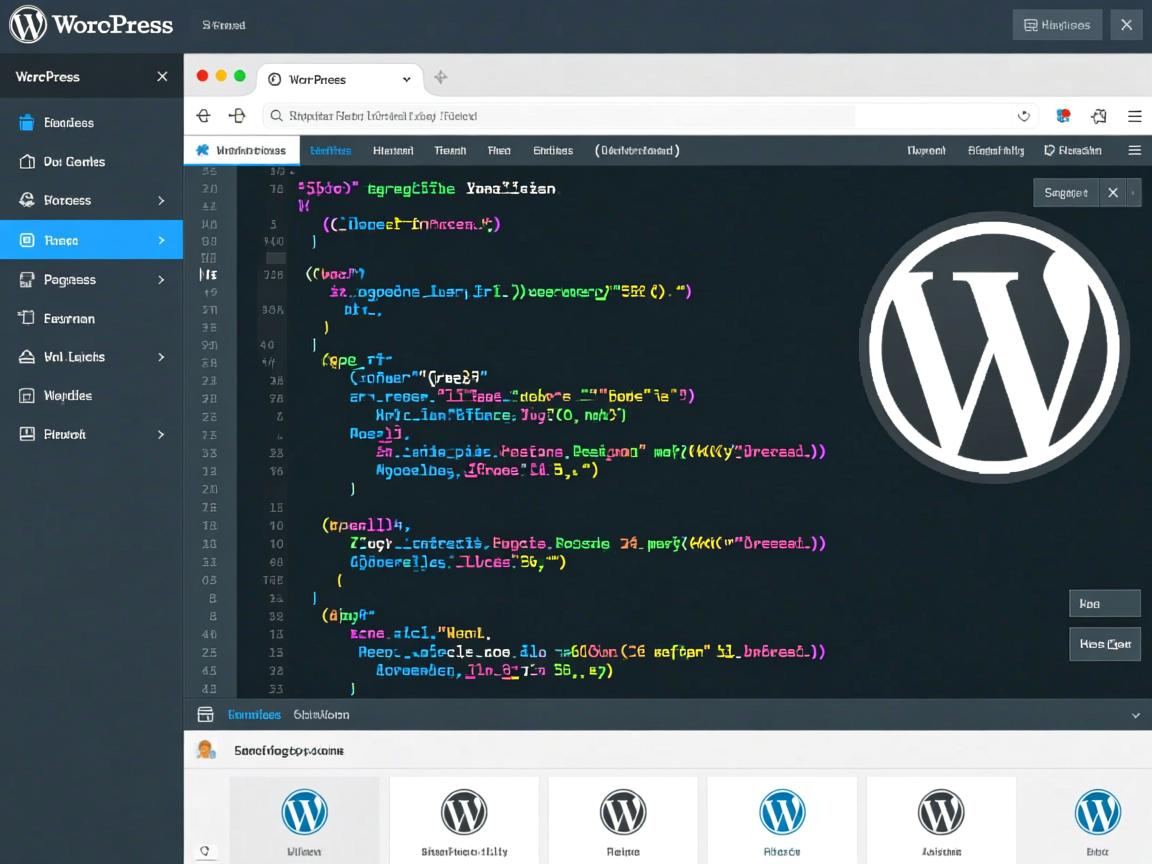Image resolution: width=1152 pixels, height=864 pixels.
Task: Open a new browser tab with the plus icon
Action: coord(440,78)
